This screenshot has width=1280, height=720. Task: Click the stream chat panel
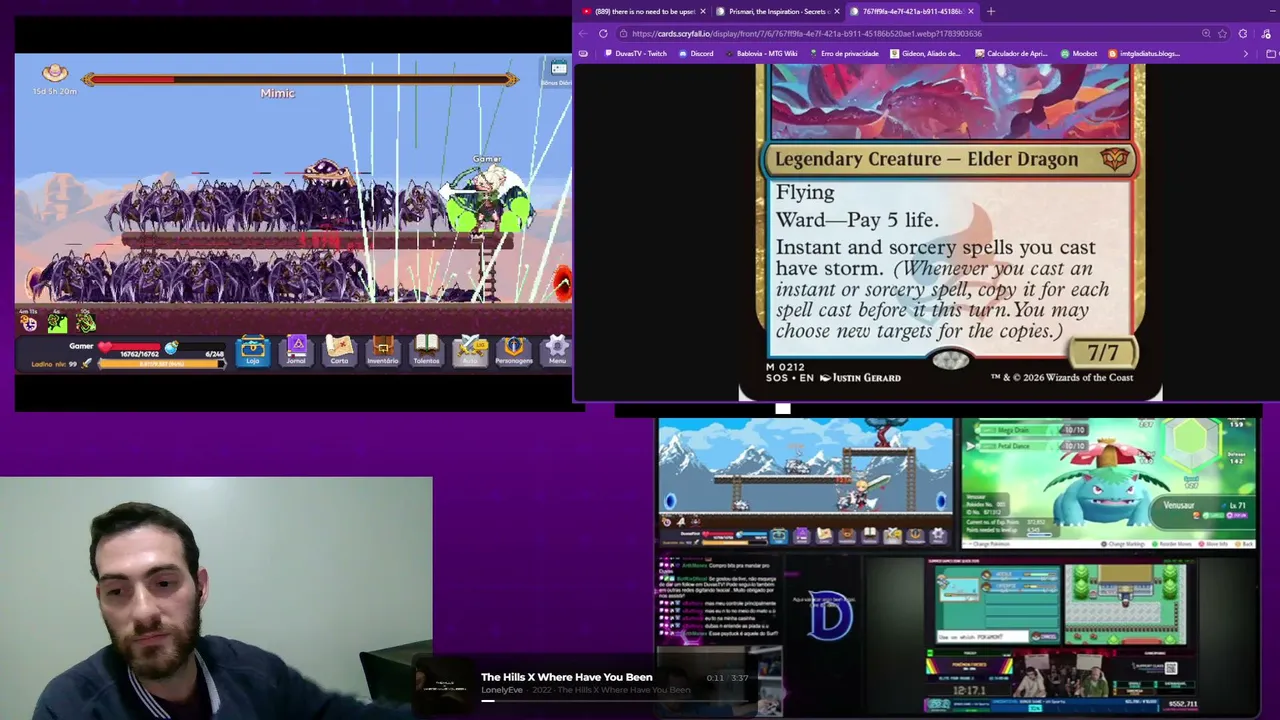click(718, 600)
